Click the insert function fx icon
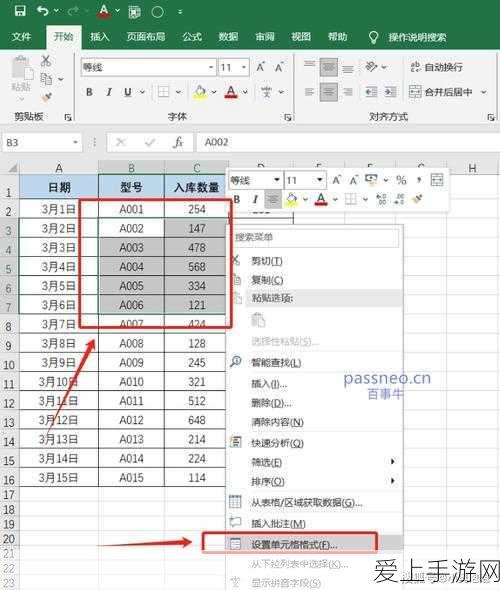Image resolution: width=500 pixels, height=590 pixels. click(x=178, y=142)
